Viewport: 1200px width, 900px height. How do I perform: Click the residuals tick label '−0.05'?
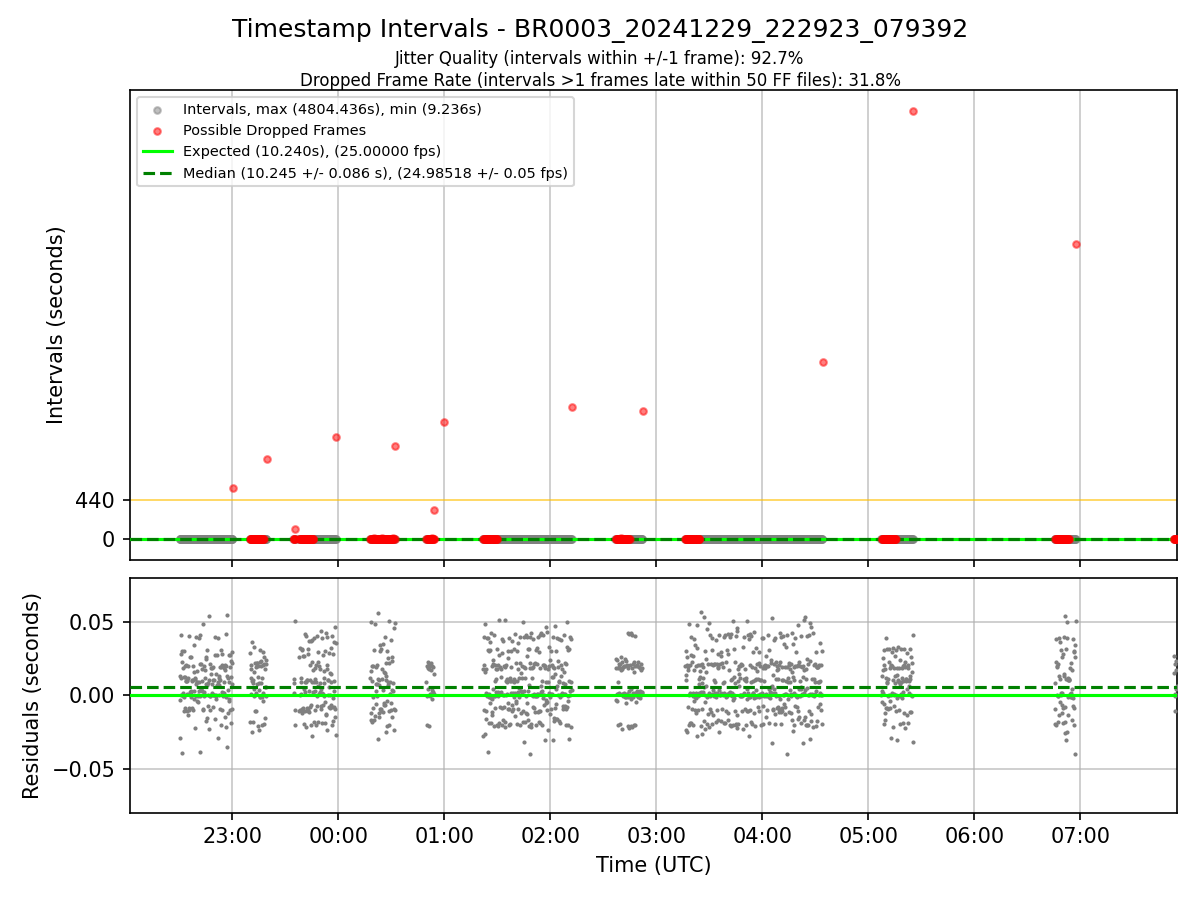pyautogui.click(x=85, y=769)
